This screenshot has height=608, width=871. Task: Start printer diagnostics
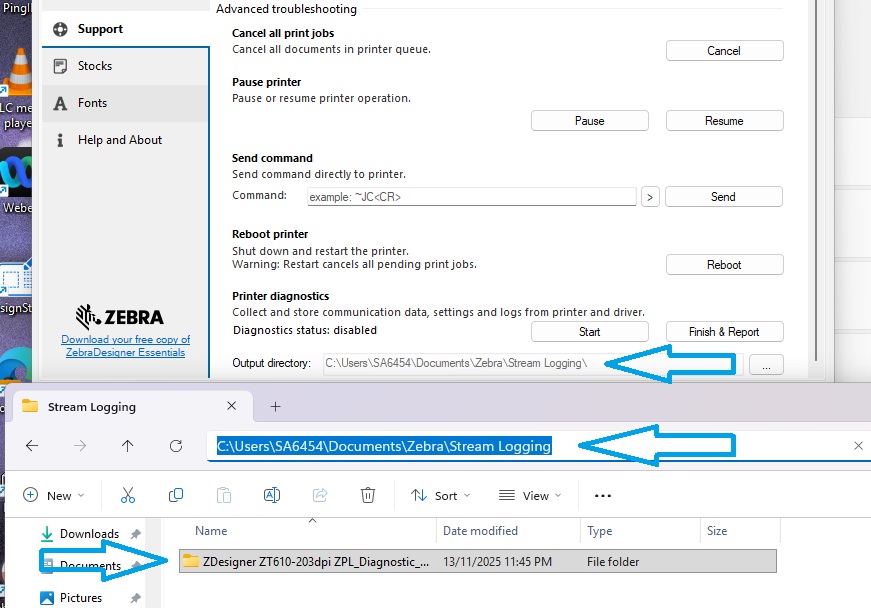click(x=589, y=332)
